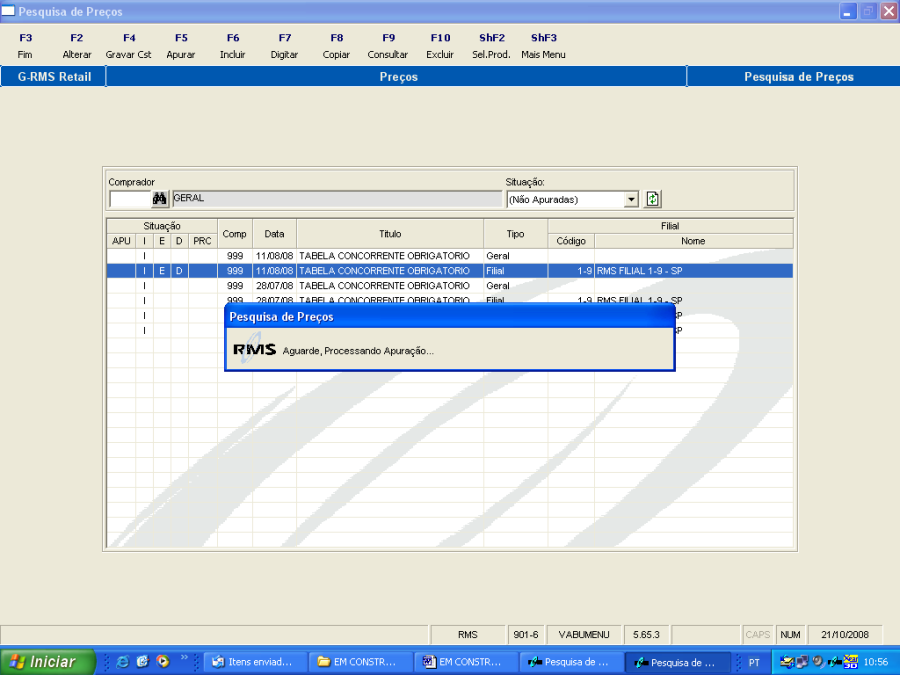Click the F2 Alterar function key
This screenshot has width=900, height=675.
tap(77, 46)
